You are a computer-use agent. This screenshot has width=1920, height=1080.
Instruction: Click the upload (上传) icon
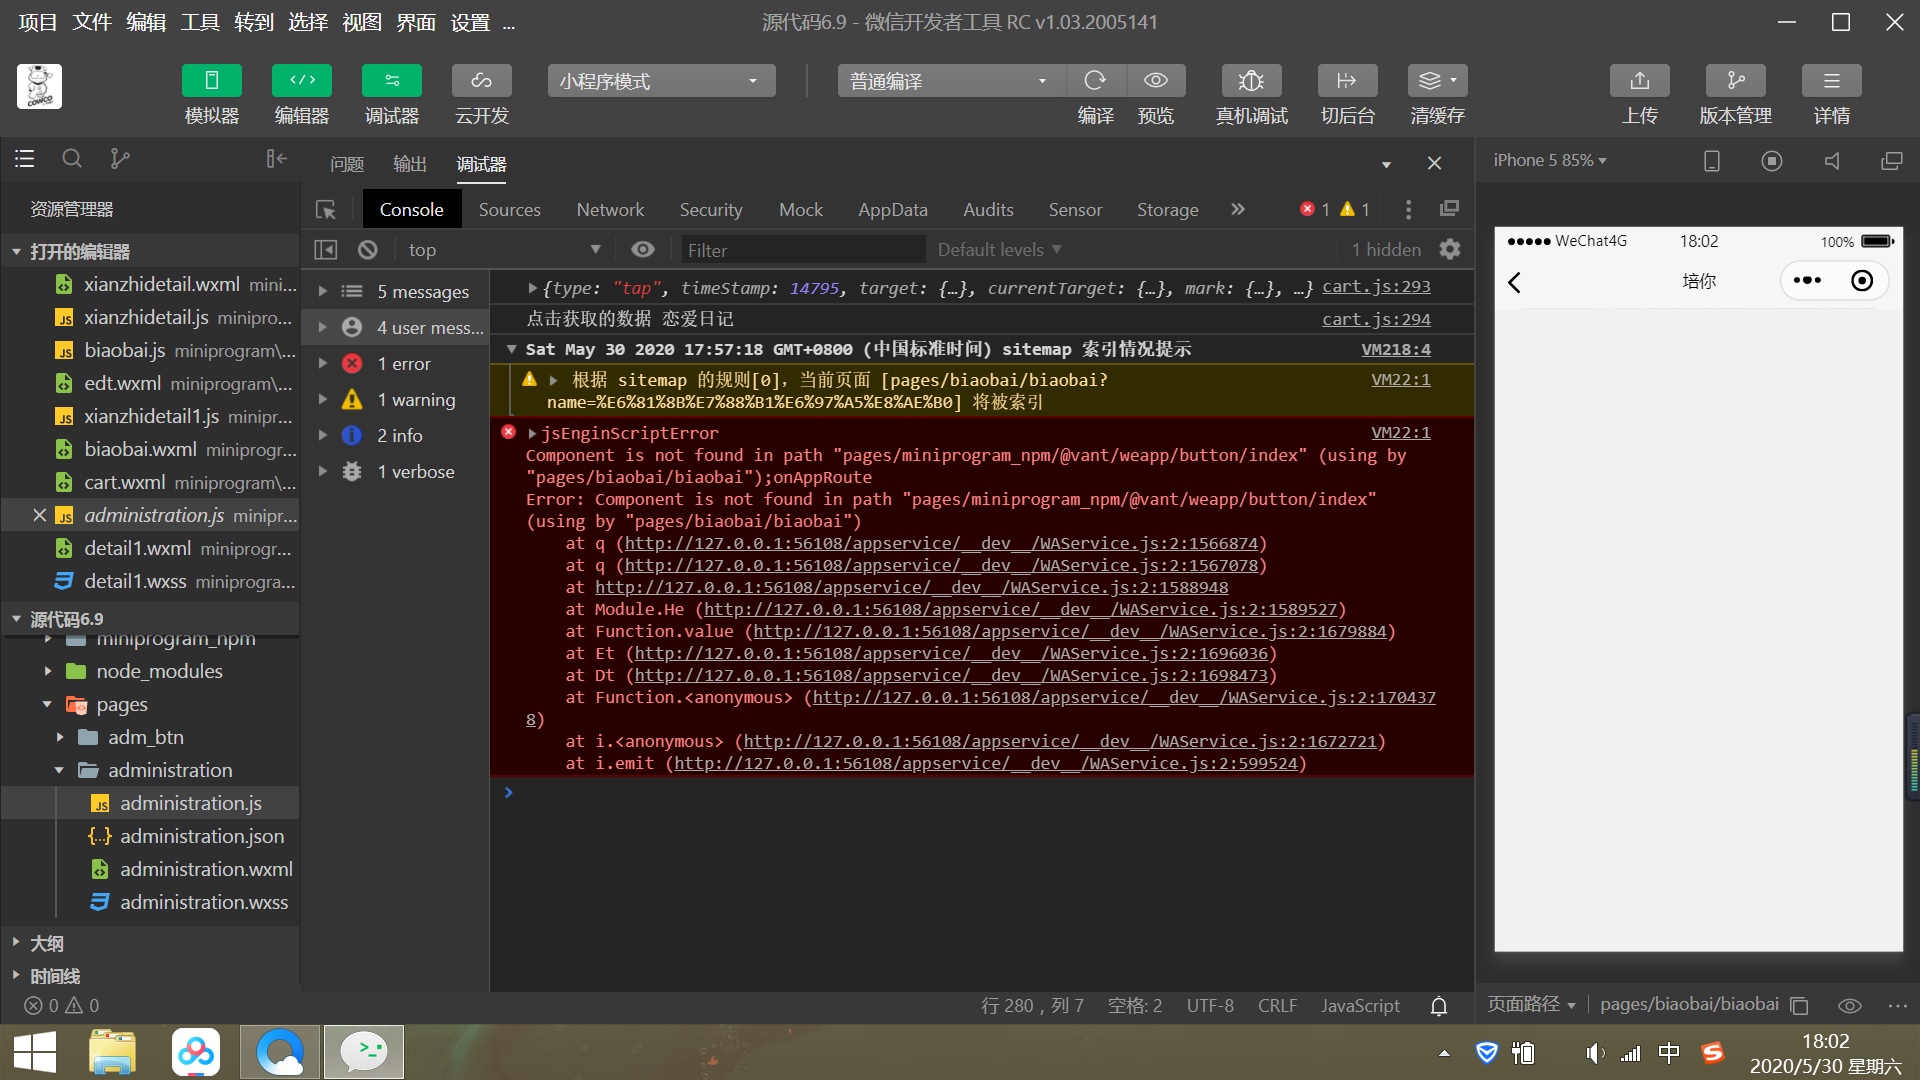pos(1639,81)
